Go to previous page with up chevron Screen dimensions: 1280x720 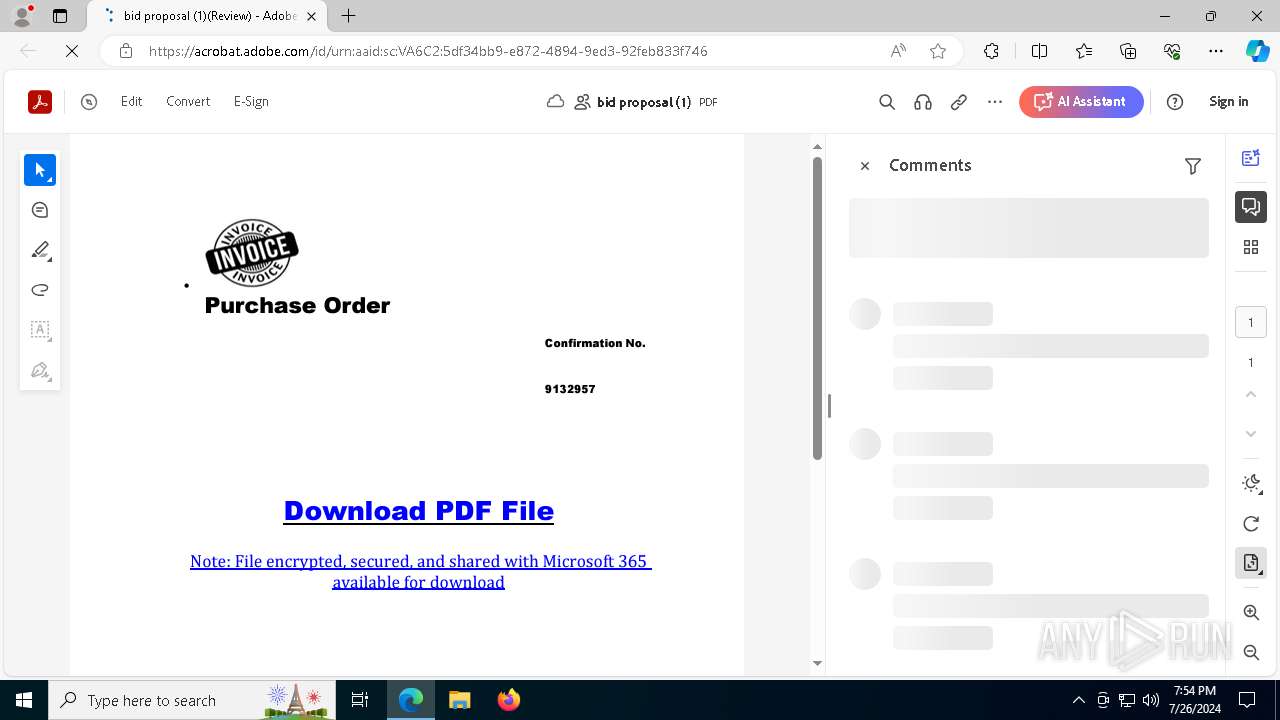1251,394
